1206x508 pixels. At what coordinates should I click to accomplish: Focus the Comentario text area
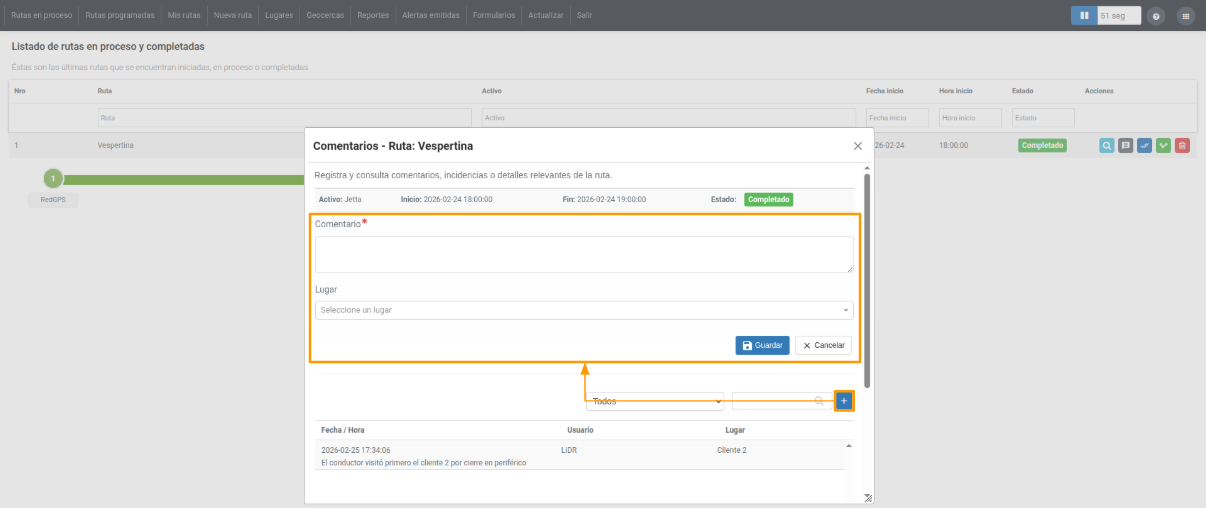(584, 254)
